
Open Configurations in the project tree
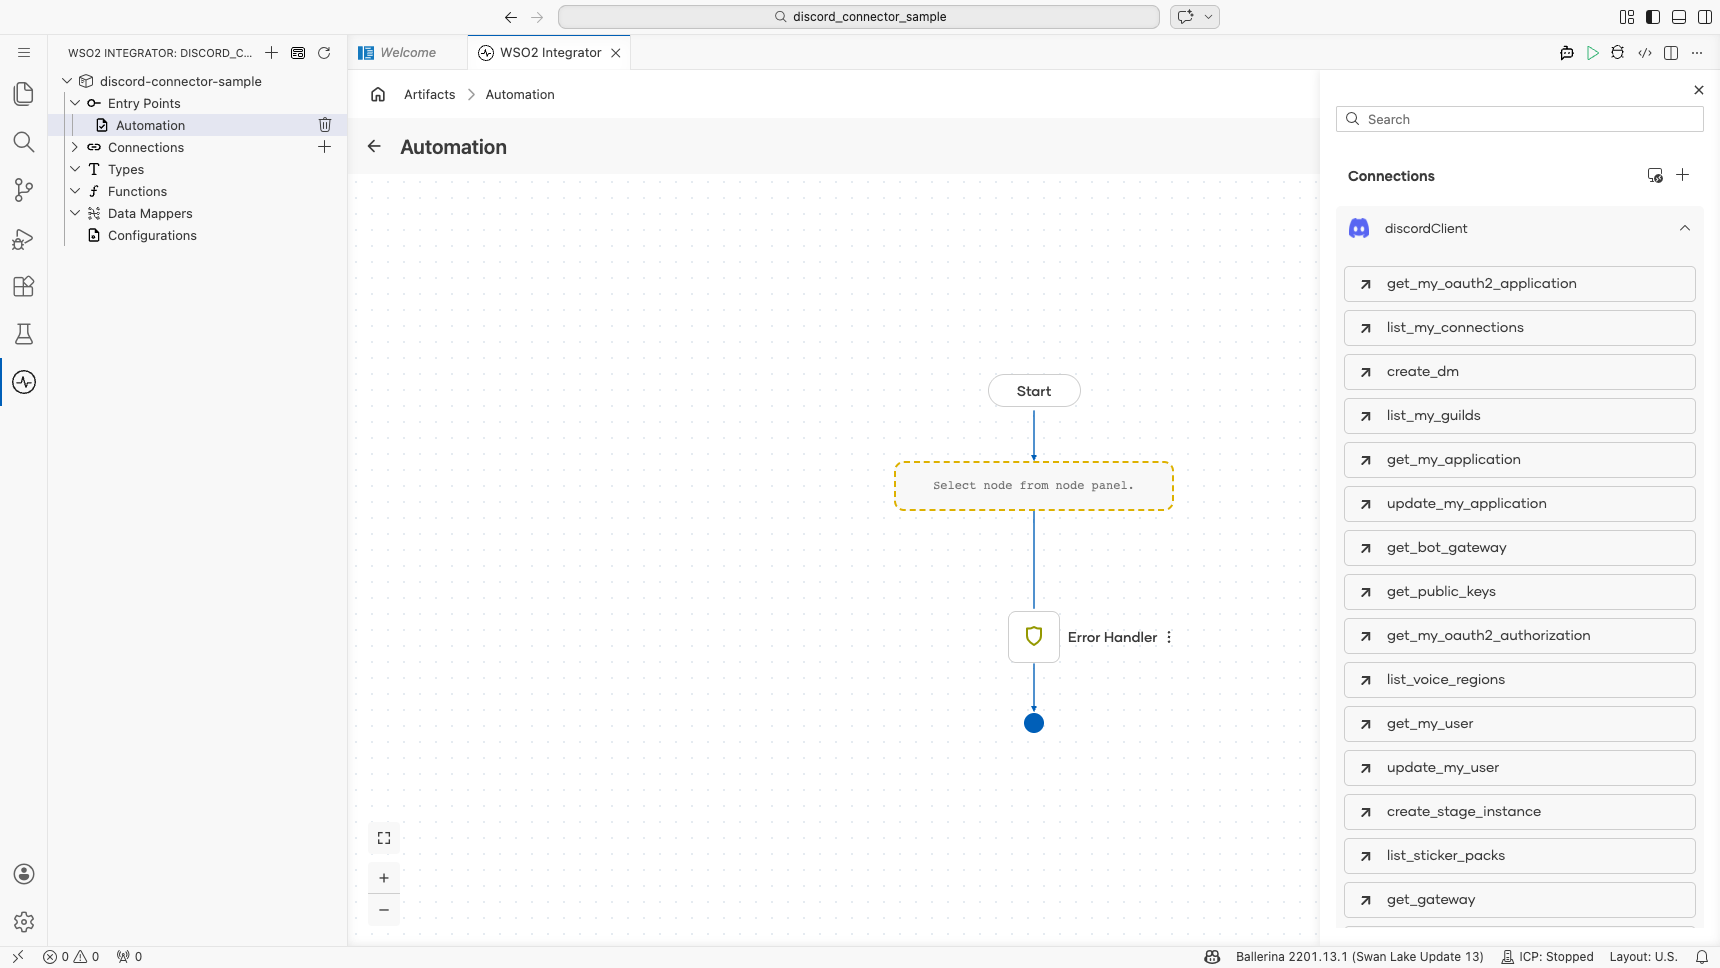point(152,235)
